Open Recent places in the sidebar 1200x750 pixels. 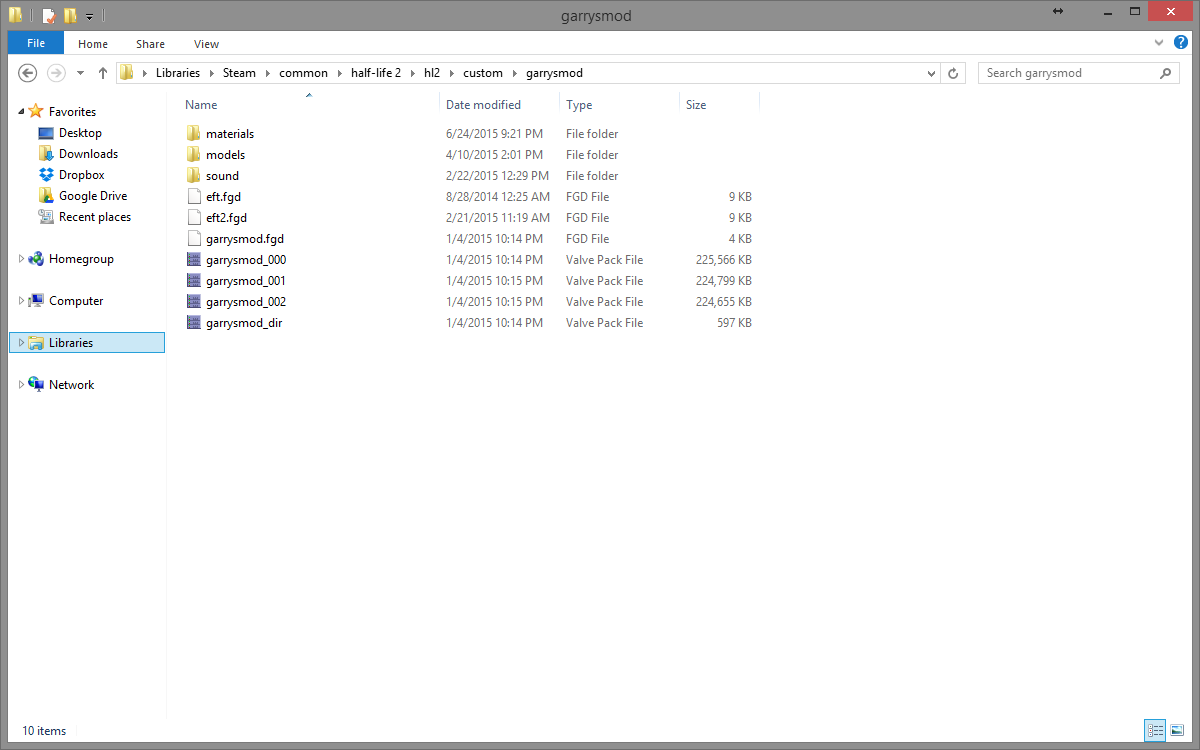coord(94,217)
